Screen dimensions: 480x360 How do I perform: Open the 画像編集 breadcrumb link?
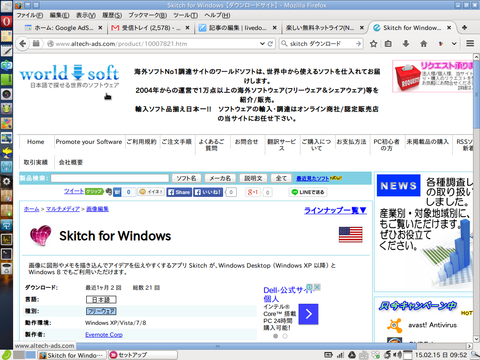coord(97,209)
